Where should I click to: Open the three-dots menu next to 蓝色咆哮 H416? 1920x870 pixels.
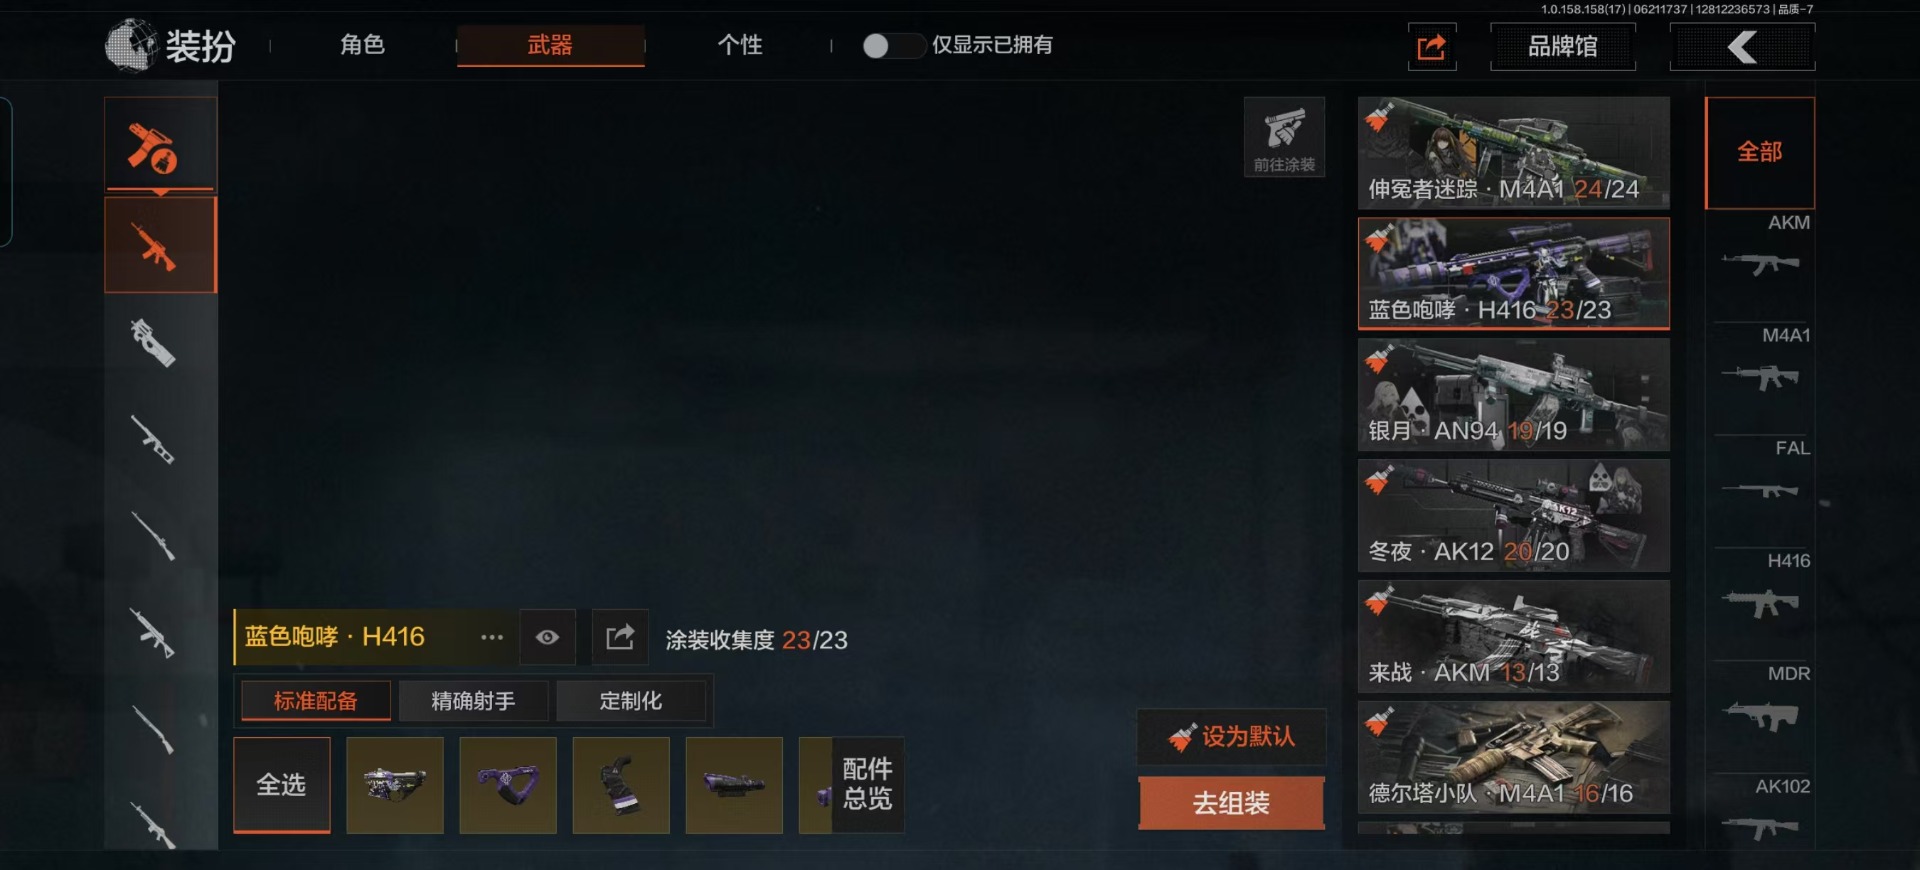[x=491, y=637]
